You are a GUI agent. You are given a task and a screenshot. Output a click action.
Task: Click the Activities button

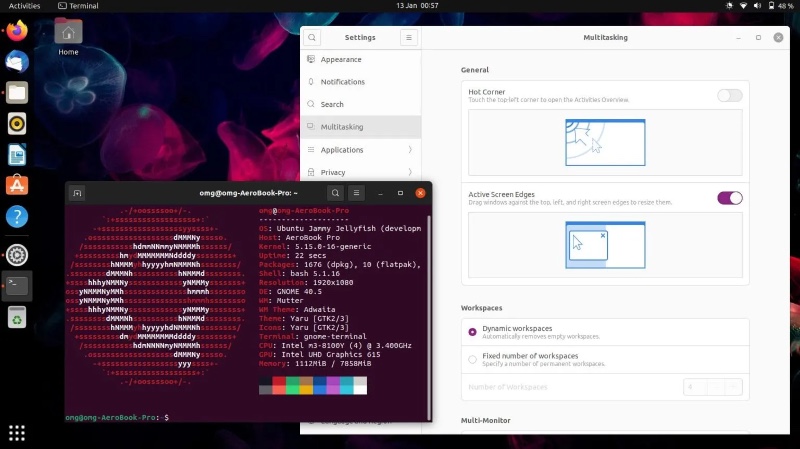[x=24, y=6]
